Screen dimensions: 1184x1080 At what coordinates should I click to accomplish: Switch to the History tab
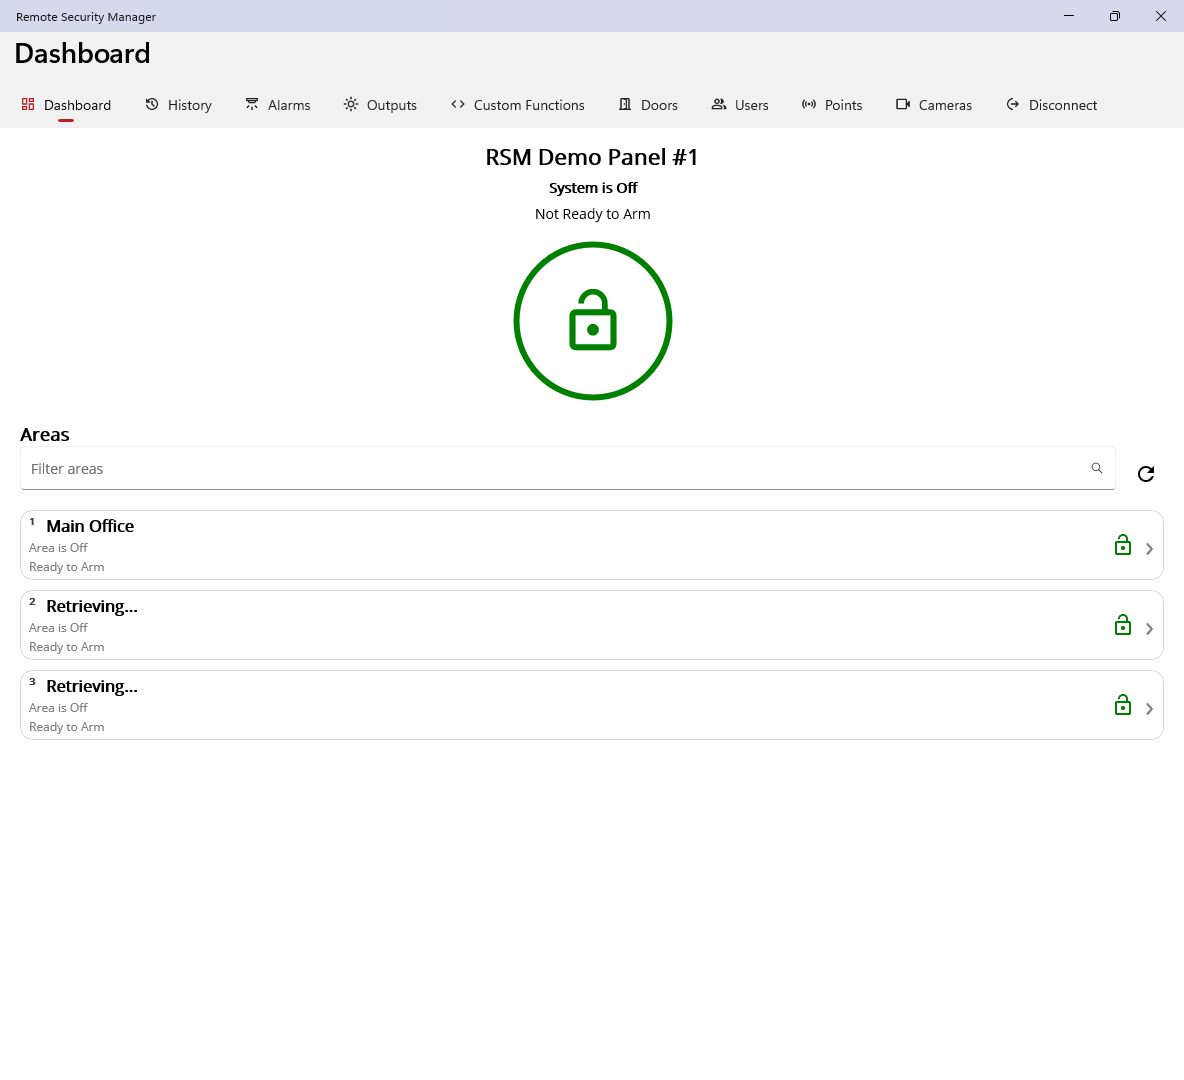click(x=178, y=105)
